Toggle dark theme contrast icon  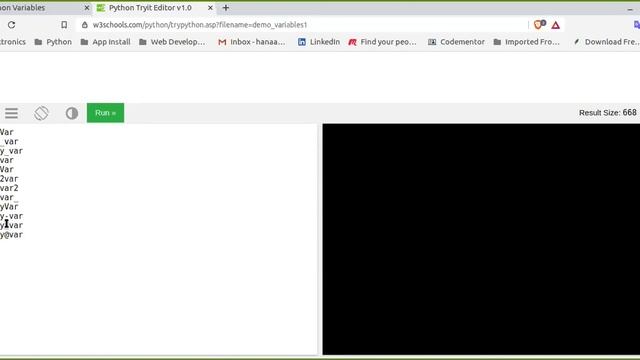pyautogui.click(x=72, y=113)
